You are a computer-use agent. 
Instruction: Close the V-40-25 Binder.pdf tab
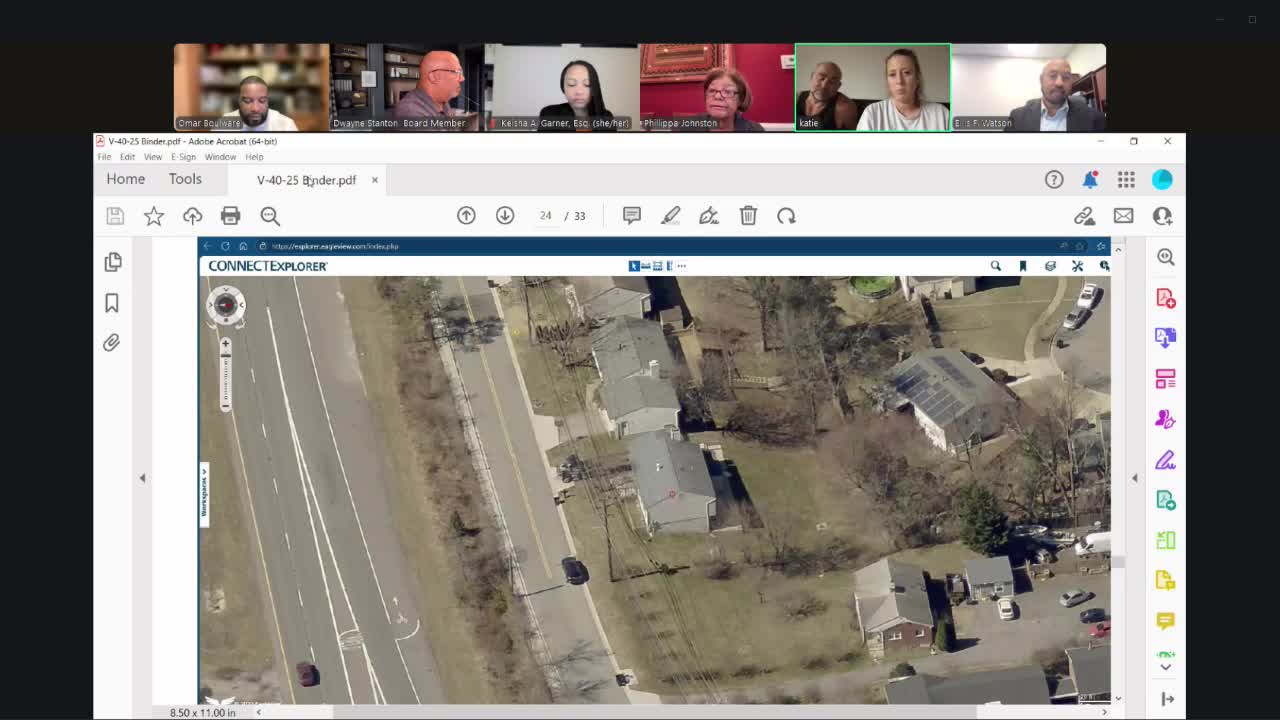pos(375,180)
